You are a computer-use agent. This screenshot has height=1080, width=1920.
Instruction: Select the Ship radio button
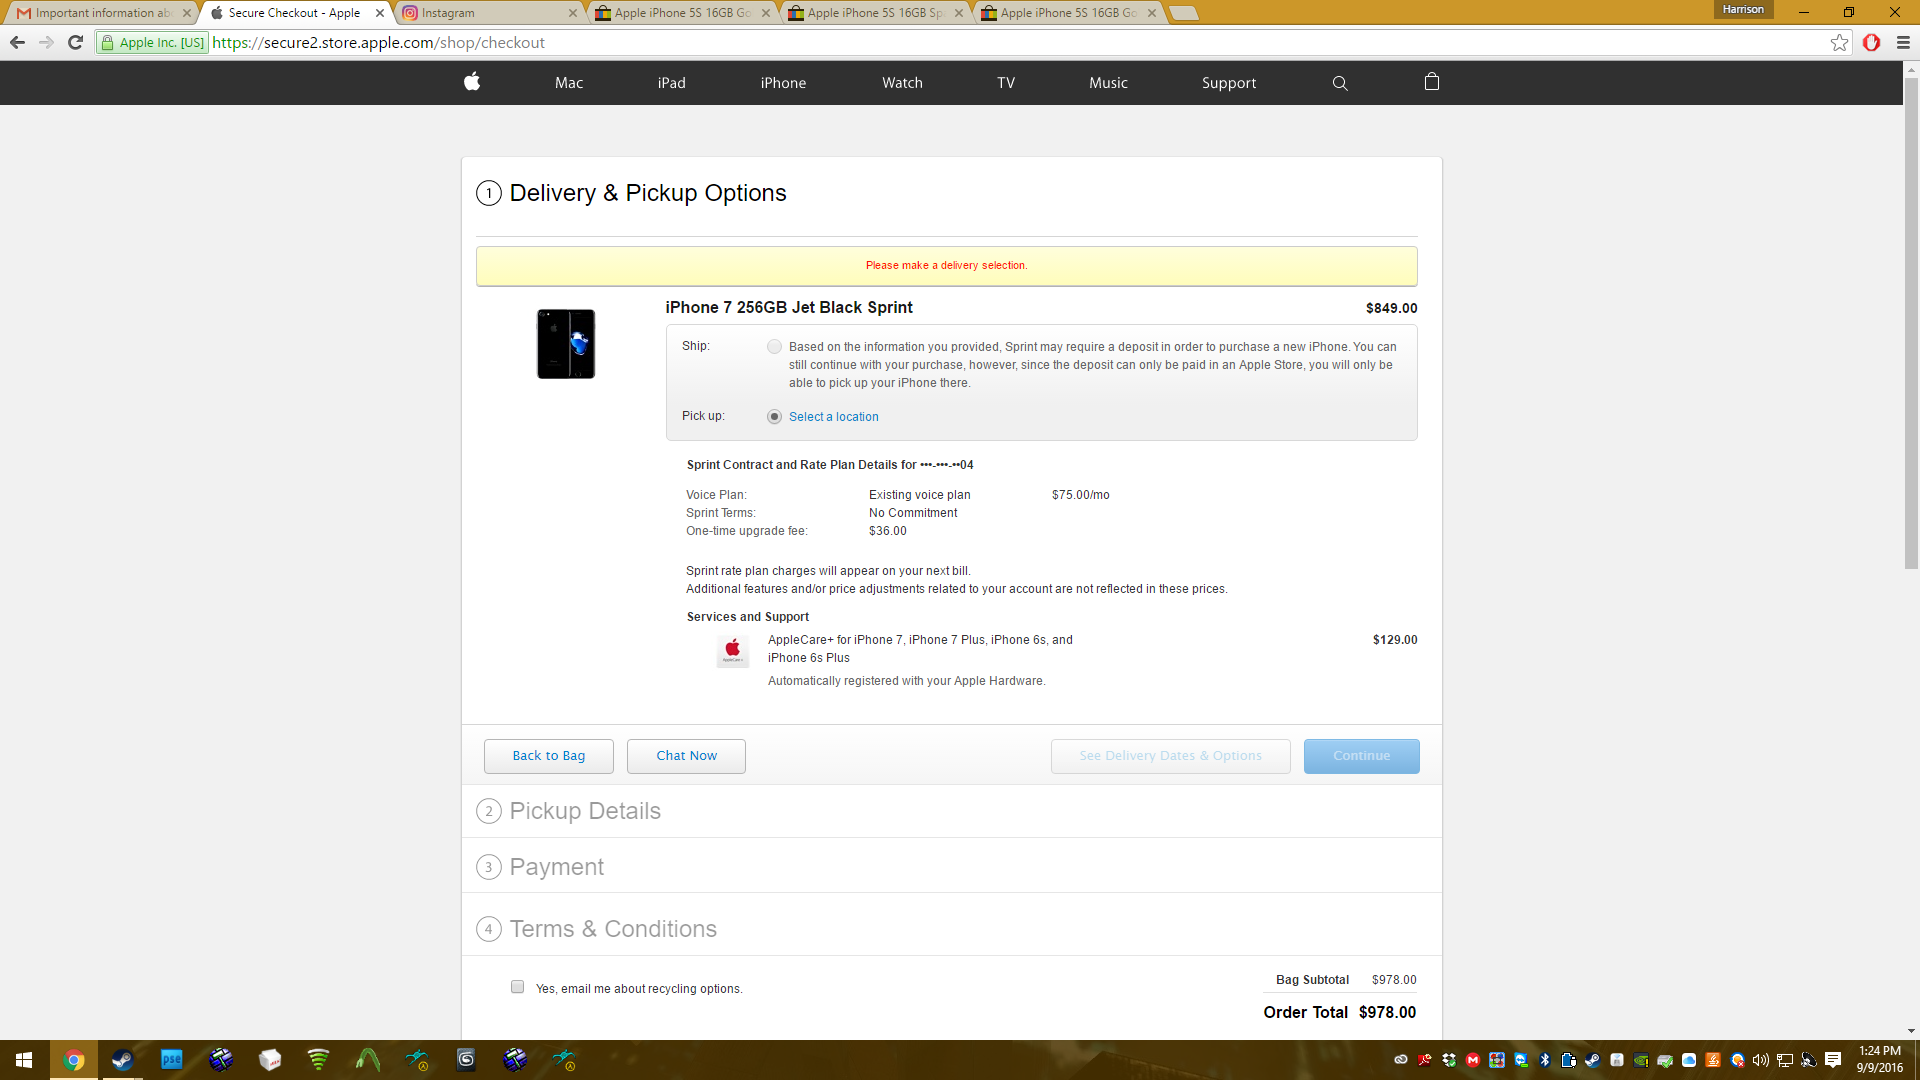pyautogui.click(x=774, y=347)
